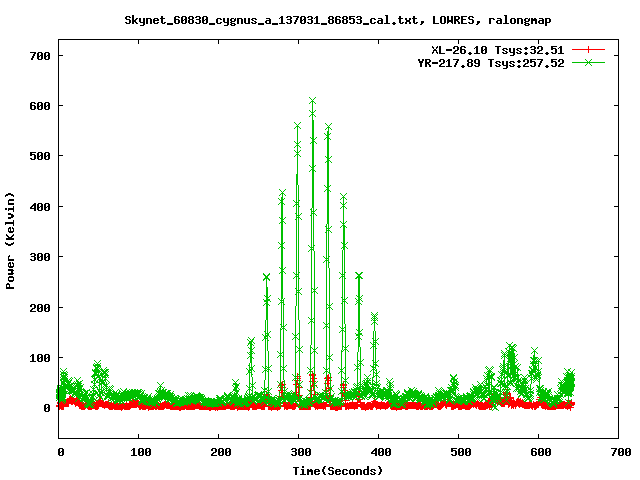Click the x-axis tick label 200
The image size is (640, 480).
point(220,452)
